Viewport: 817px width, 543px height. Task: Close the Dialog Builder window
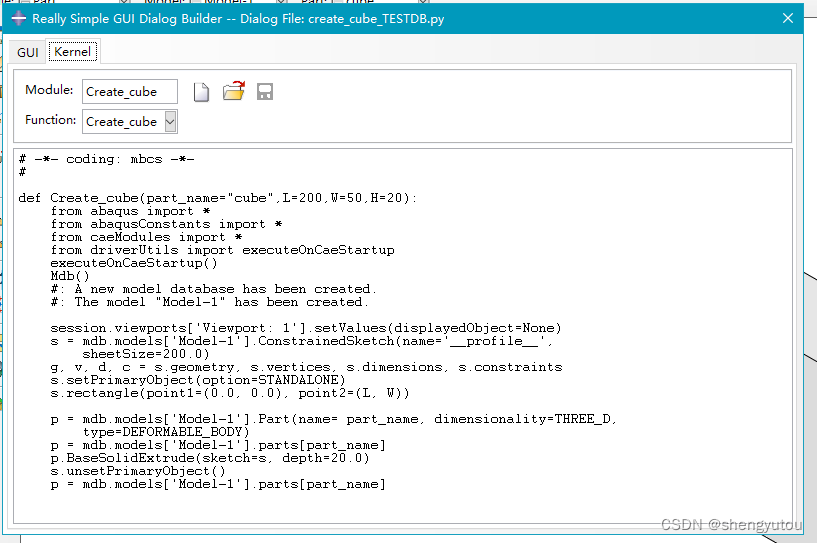click(788, 18)
